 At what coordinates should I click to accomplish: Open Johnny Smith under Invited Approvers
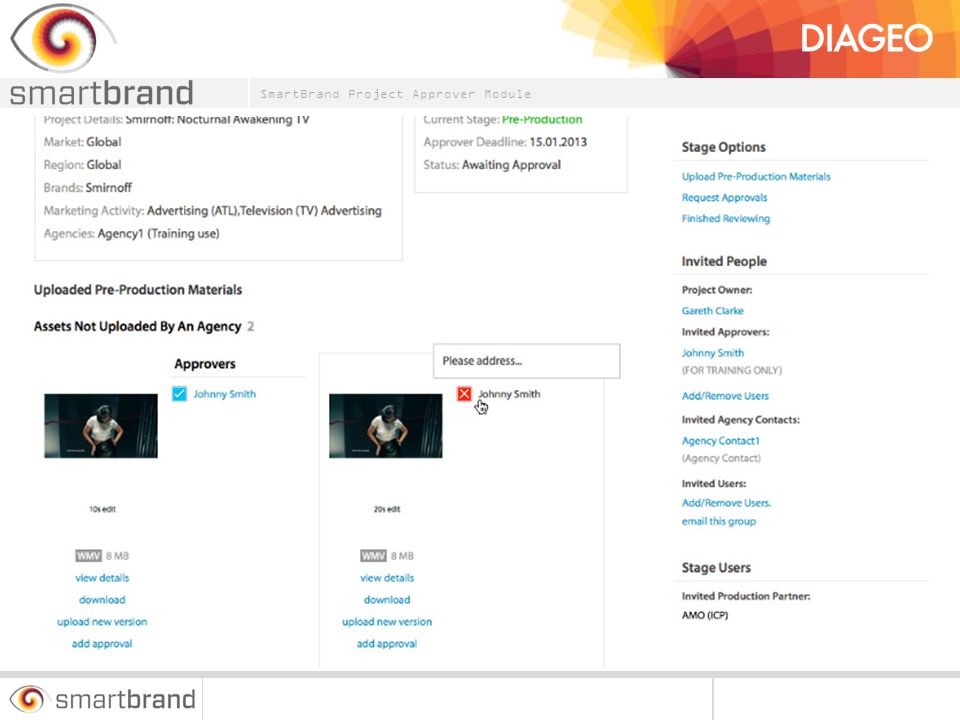(713, 353)
